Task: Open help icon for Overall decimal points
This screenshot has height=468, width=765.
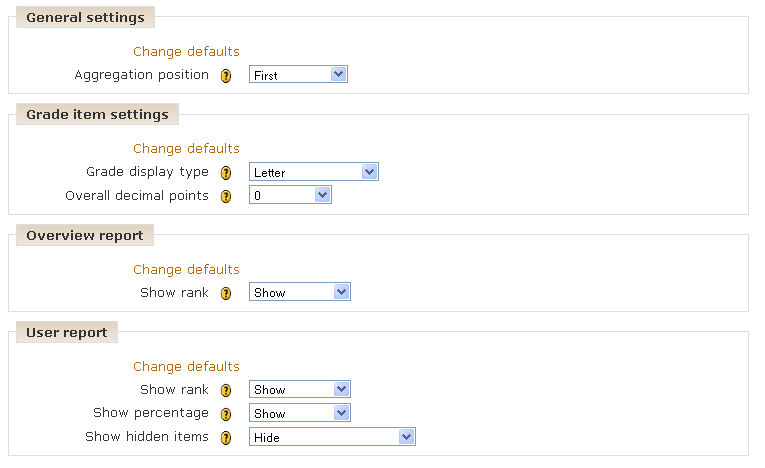Action: pos(225,196)
